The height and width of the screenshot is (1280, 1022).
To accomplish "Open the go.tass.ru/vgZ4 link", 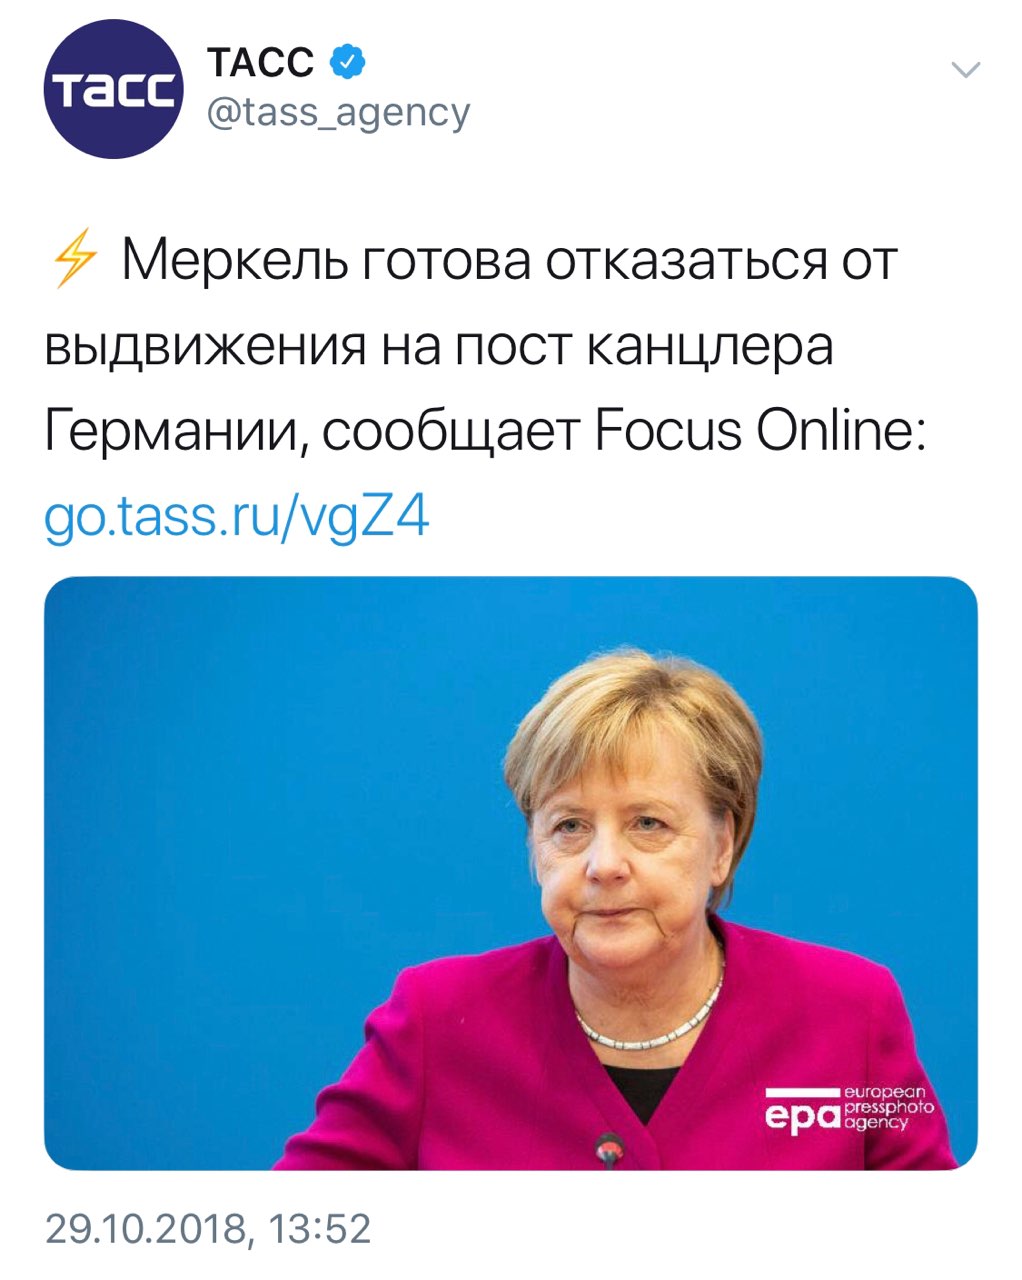I will click(x=237, y=518).
